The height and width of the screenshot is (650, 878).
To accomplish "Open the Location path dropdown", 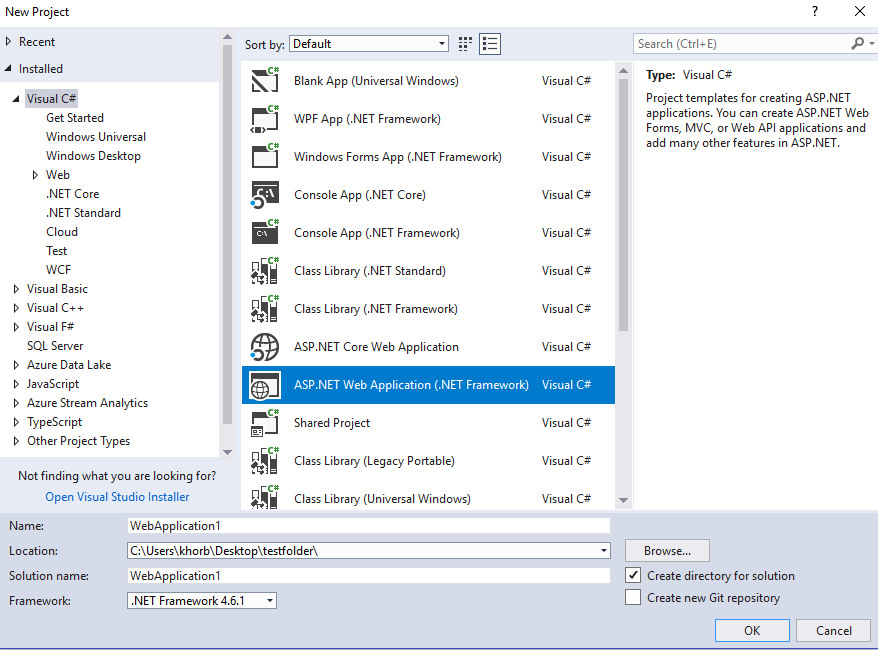I will click(604, 550).
